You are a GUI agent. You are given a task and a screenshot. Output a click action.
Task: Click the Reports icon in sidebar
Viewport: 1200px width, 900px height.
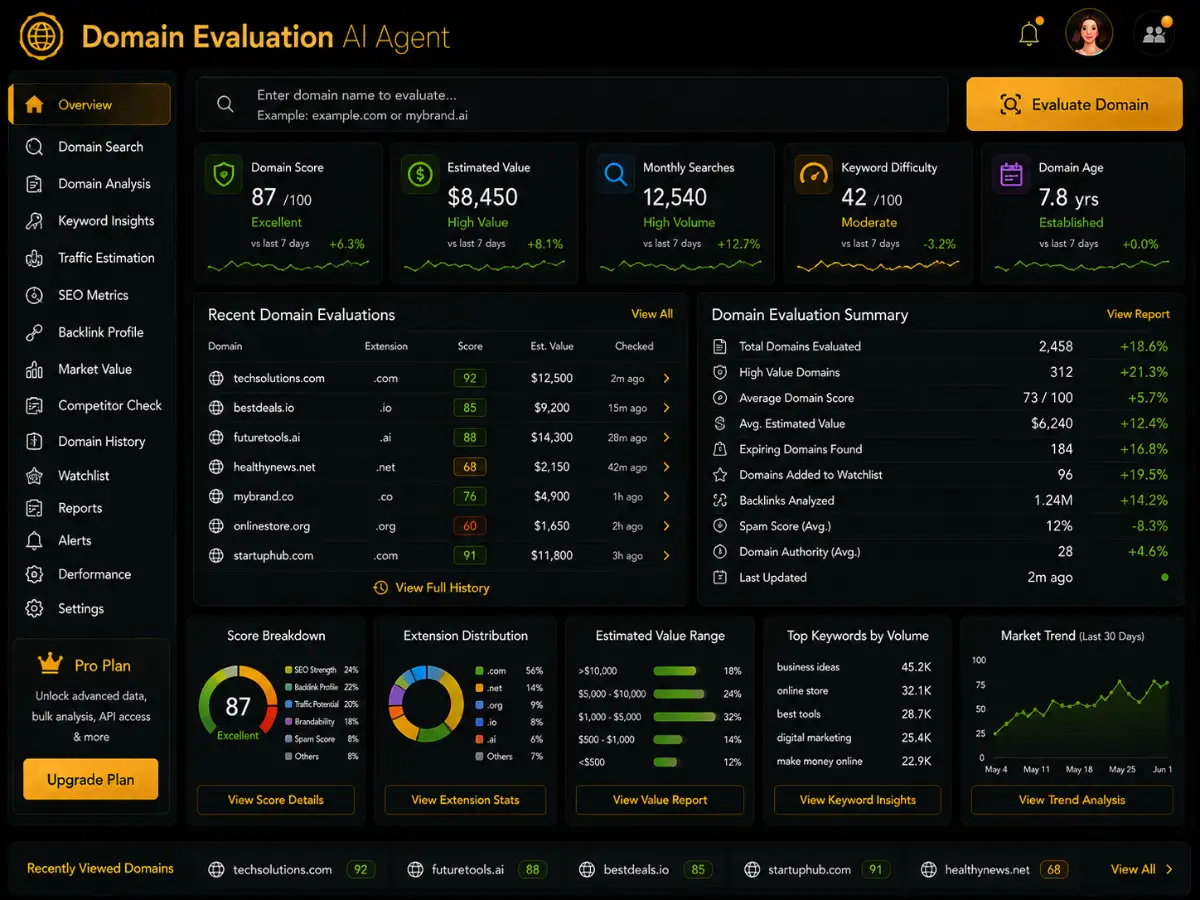[34, 508]
